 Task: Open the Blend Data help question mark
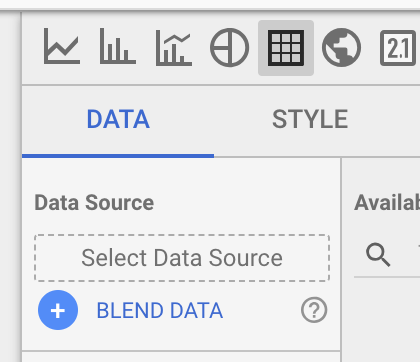coord(314,310)
